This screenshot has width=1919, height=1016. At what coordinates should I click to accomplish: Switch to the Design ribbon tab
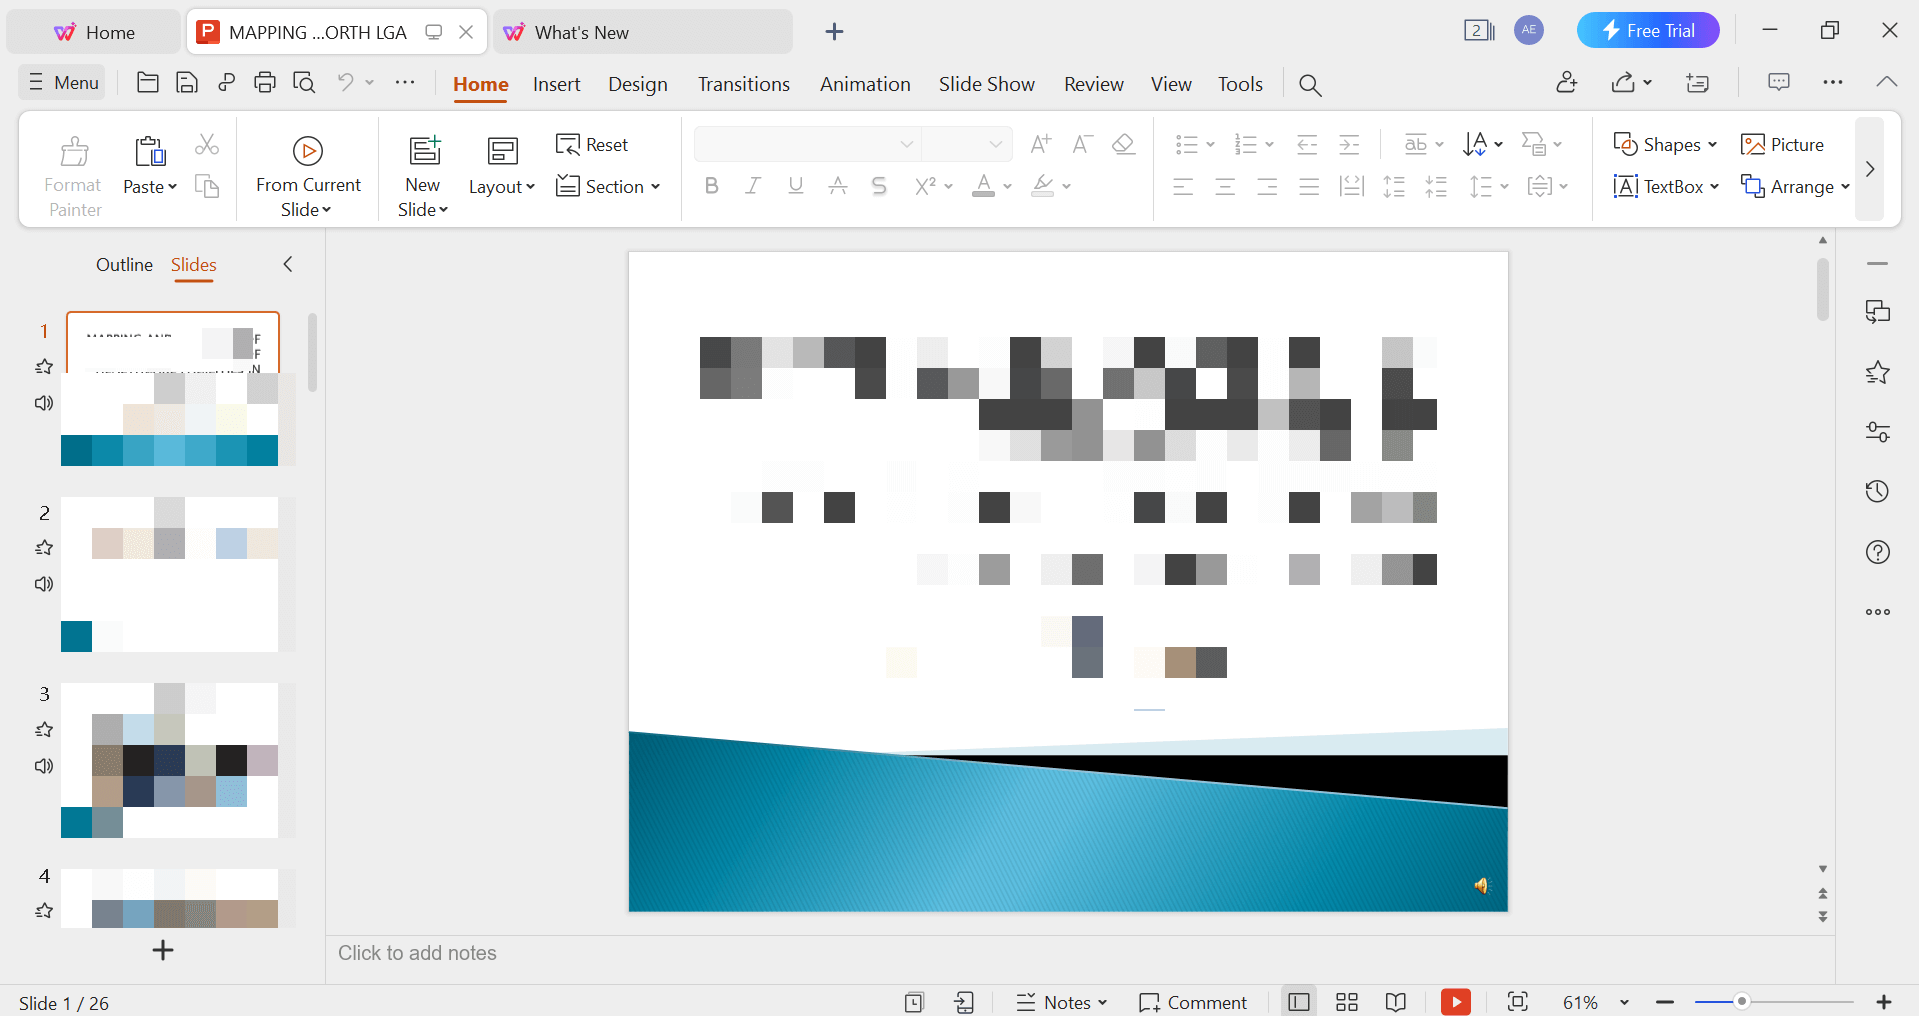point(637,84)
